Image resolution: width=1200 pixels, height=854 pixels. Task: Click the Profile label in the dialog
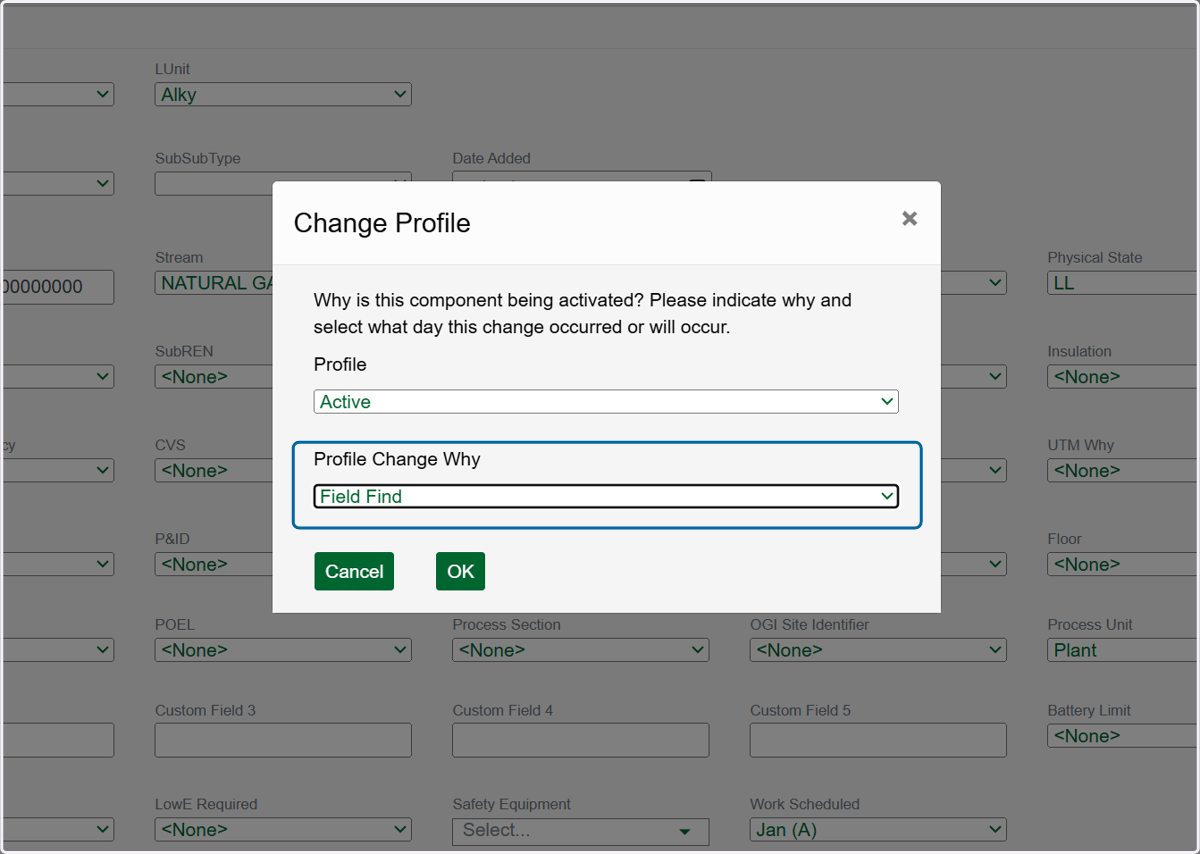pos(340,364)
